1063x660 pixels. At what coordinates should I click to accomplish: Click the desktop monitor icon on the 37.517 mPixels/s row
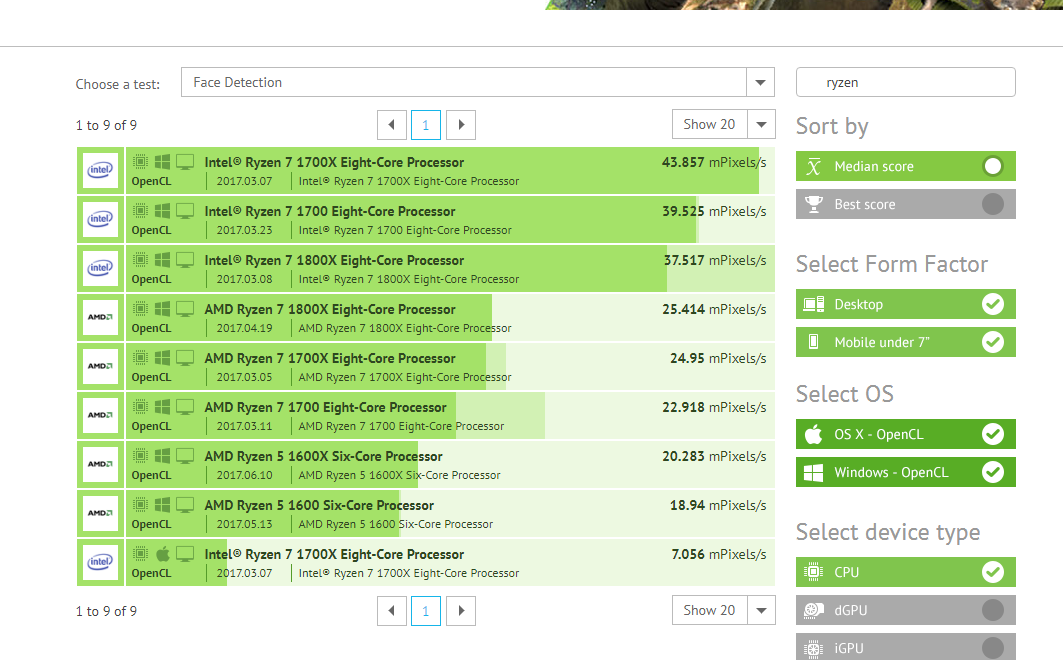pos(185,260)
